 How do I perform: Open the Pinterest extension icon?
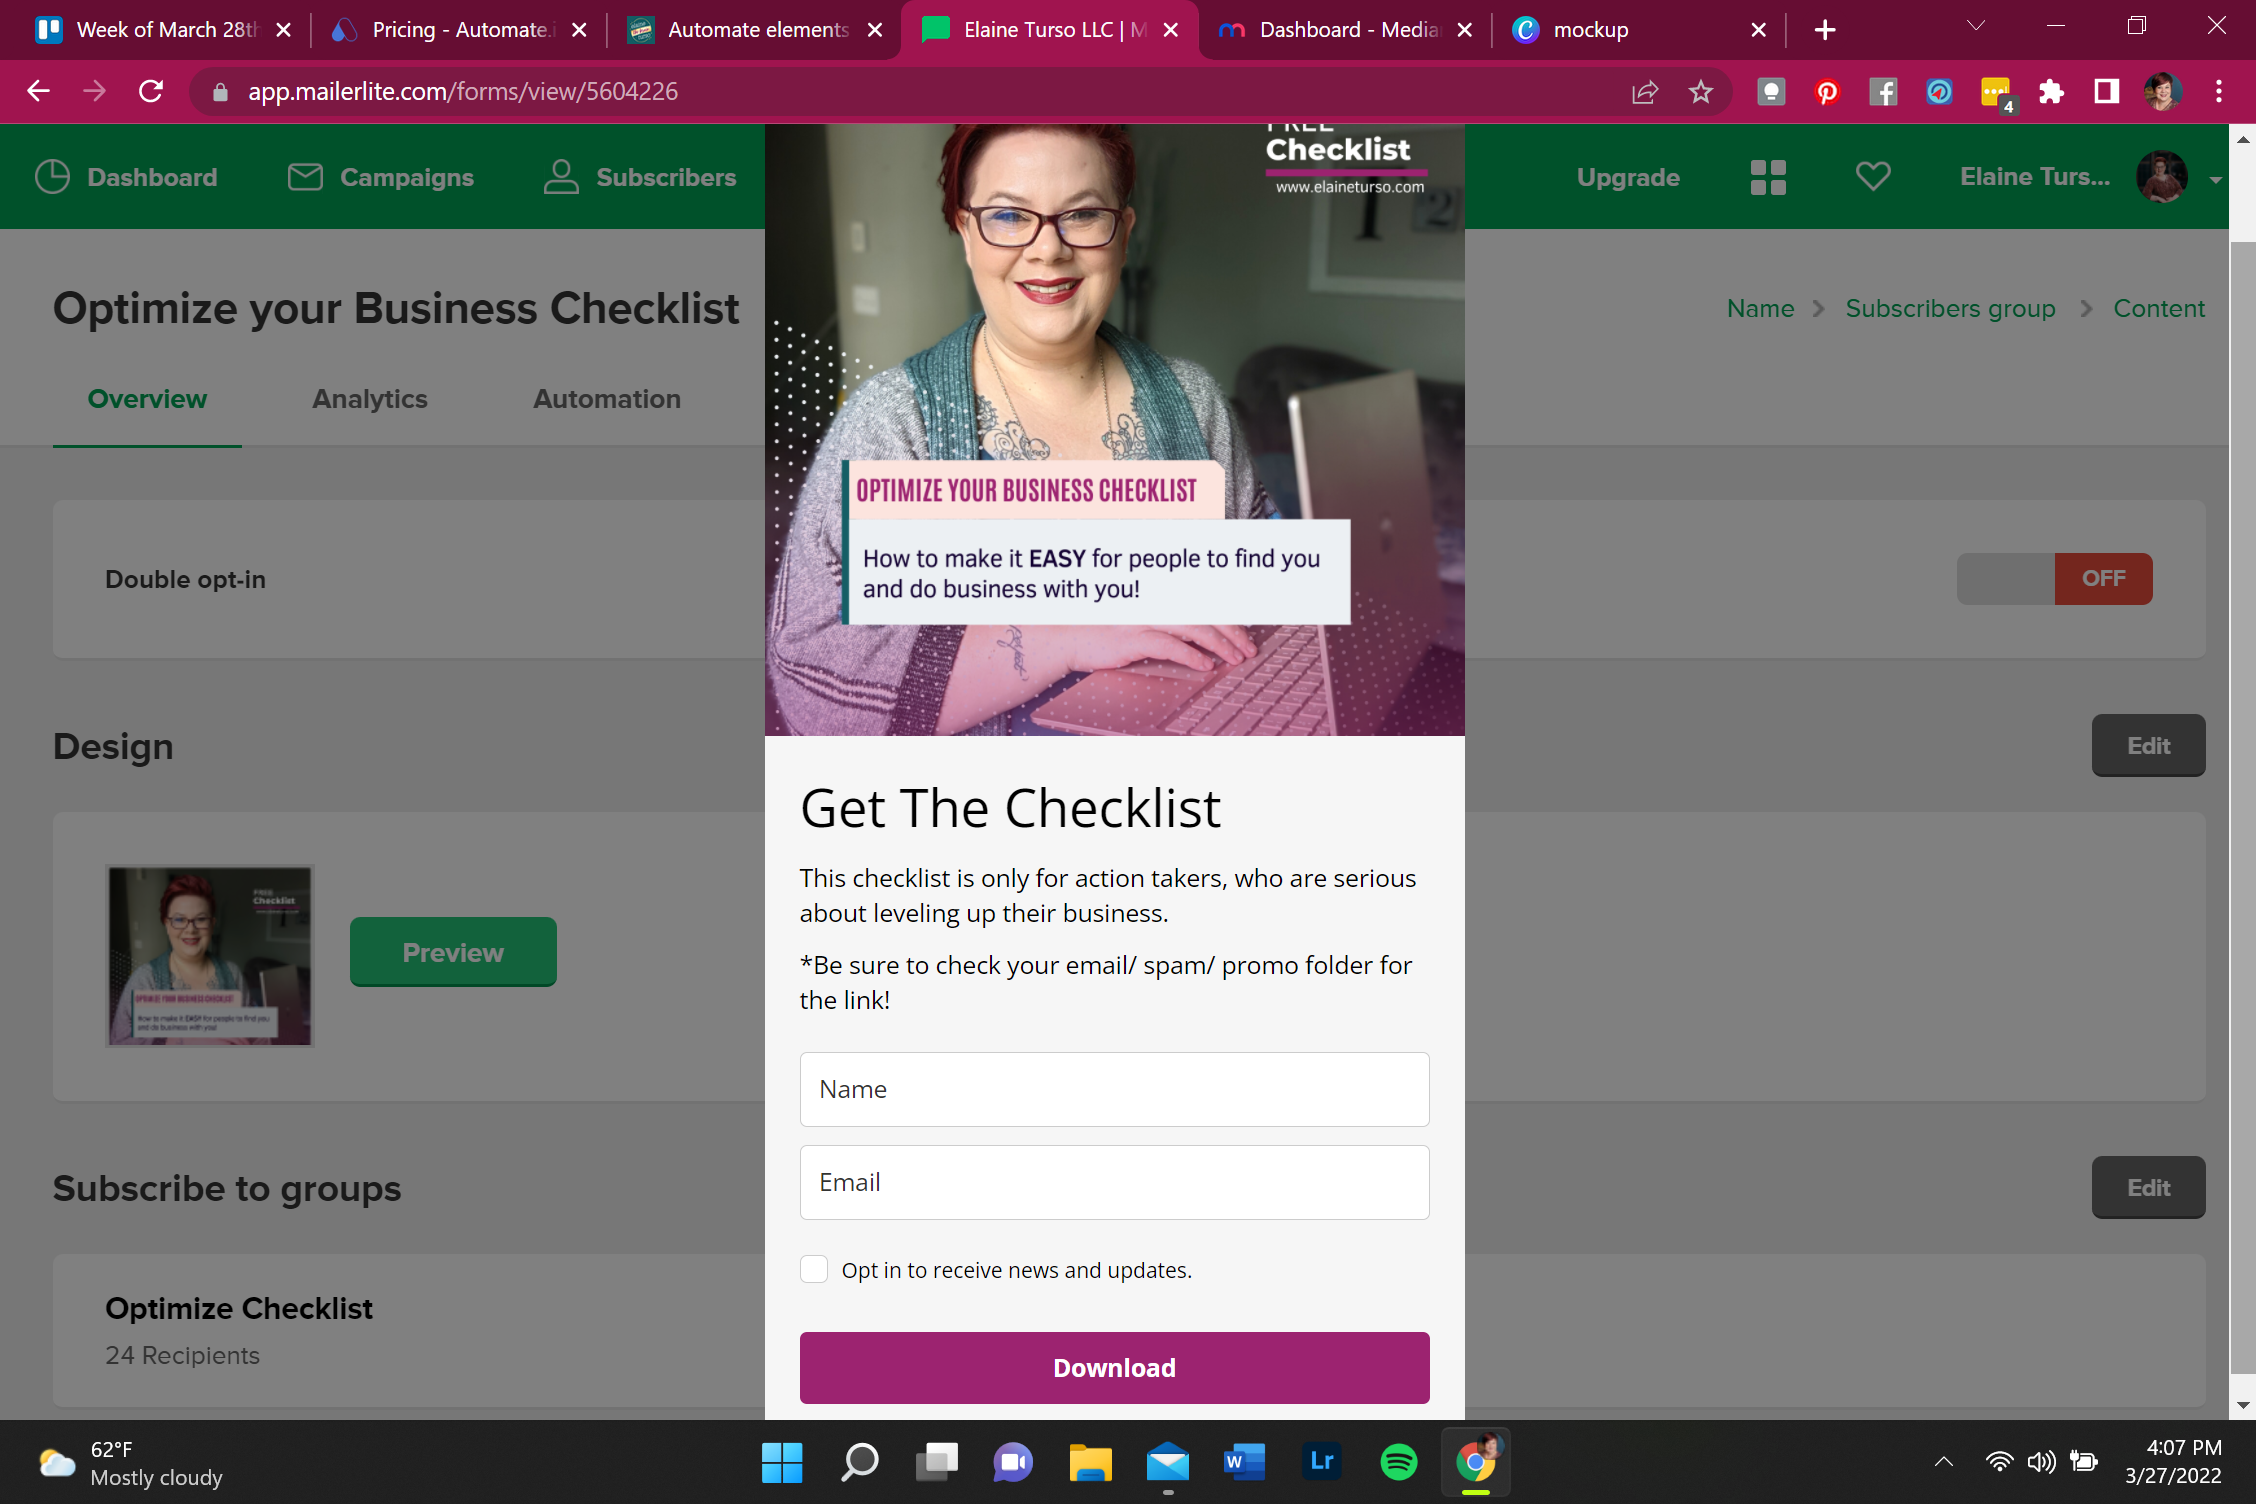coord(1827,92)
